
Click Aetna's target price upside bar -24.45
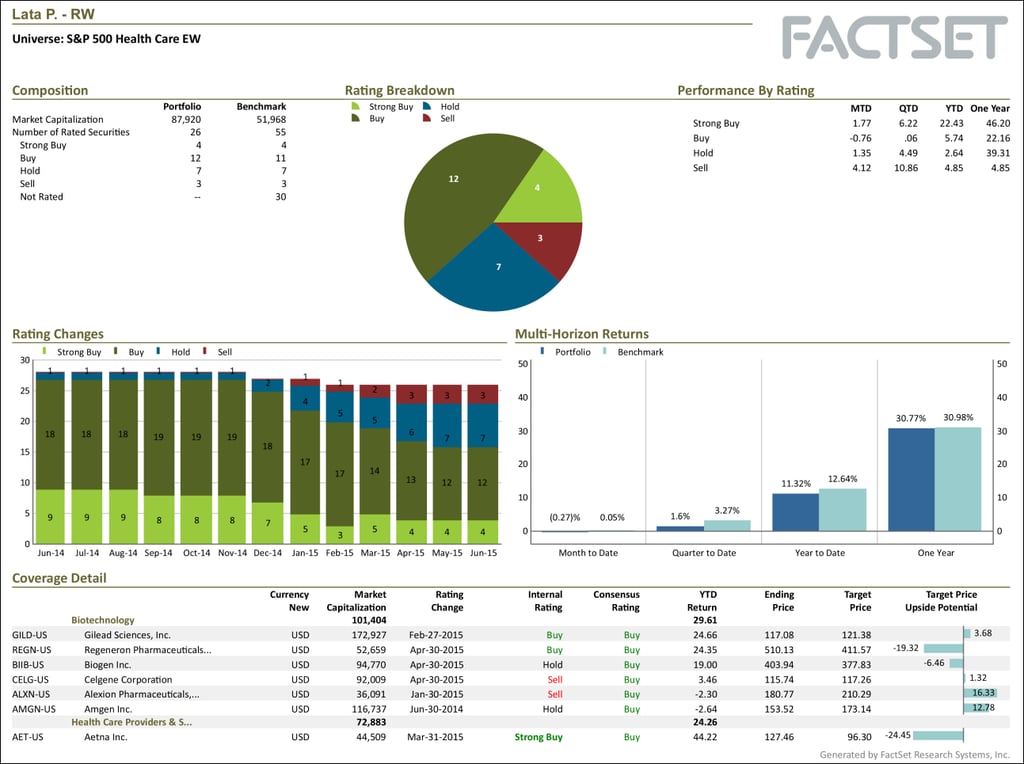pos(938,735)
